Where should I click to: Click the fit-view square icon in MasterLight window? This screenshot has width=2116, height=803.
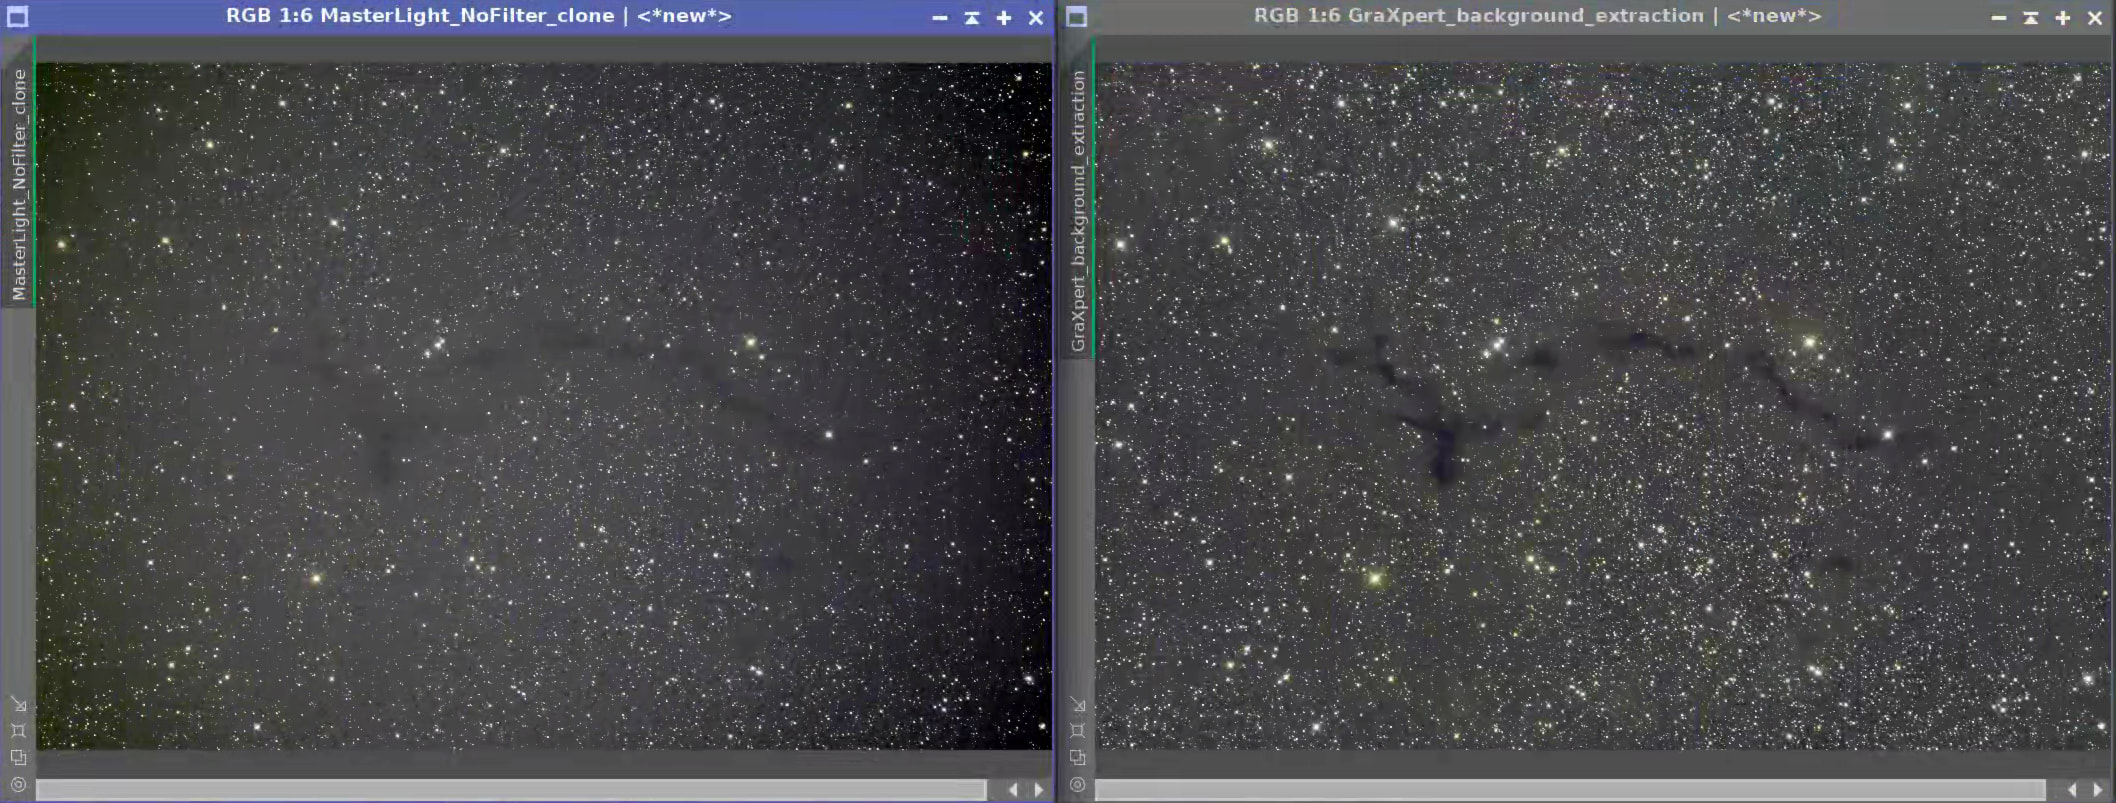click(x=18, y=731)
